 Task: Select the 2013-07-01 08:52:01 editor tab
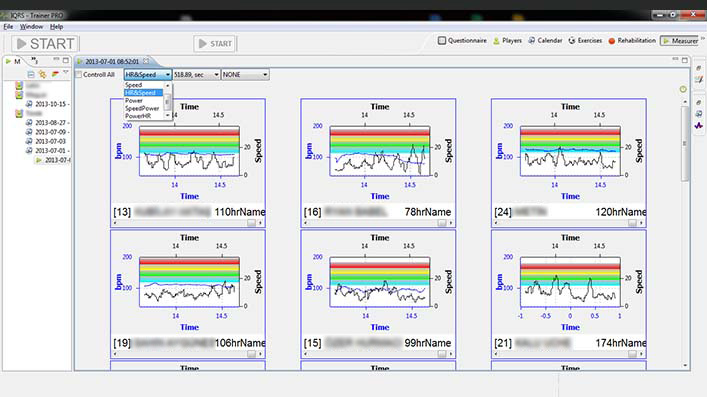(x=112, y=61)
